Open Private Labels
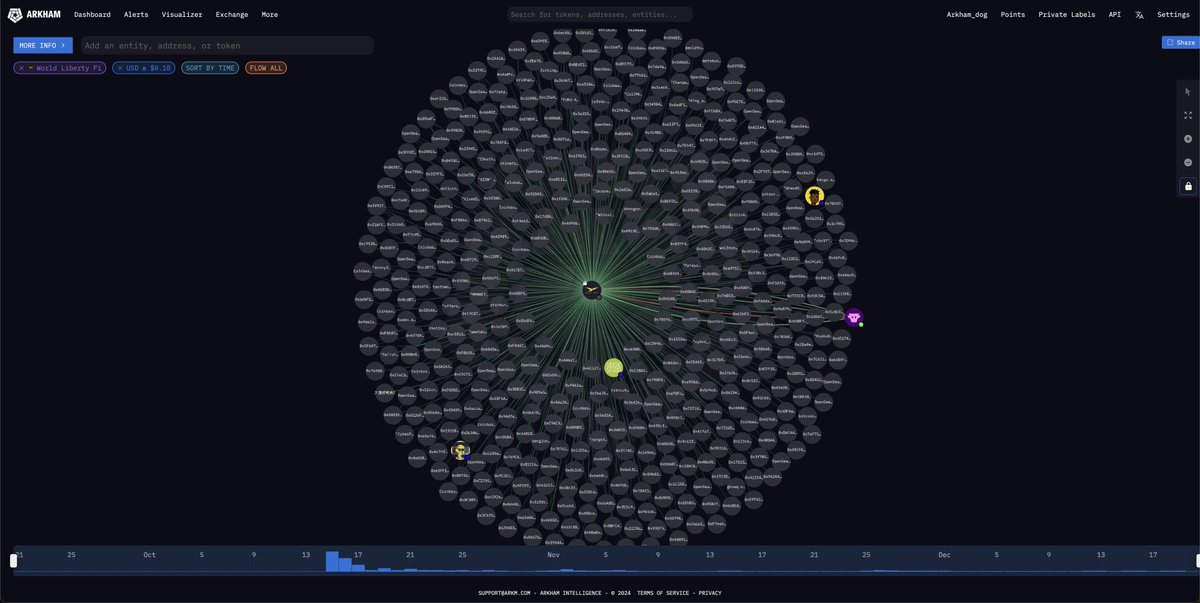Screen dimensions: 1200x603 point(1067,15)
